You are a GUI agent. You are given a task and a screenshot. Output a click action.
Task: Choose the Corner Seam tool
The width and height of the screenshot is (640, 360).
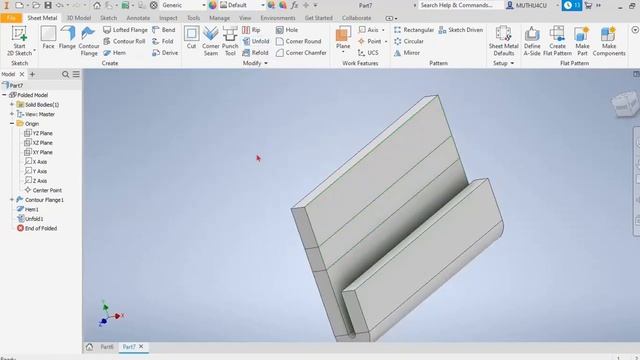pyautogui.click(x=211, y=41)
